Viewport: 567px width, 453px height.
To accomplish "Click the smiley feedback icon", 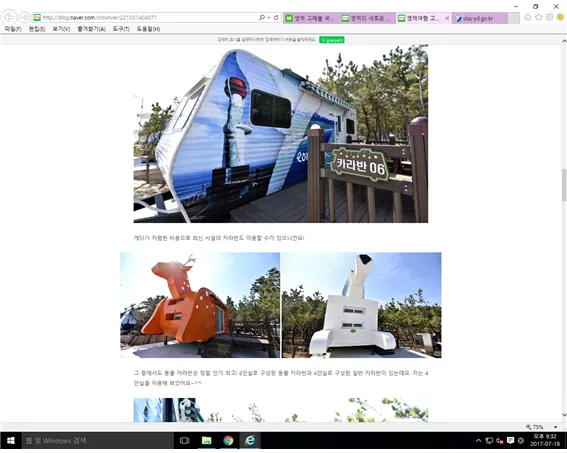I will (560, 17).
